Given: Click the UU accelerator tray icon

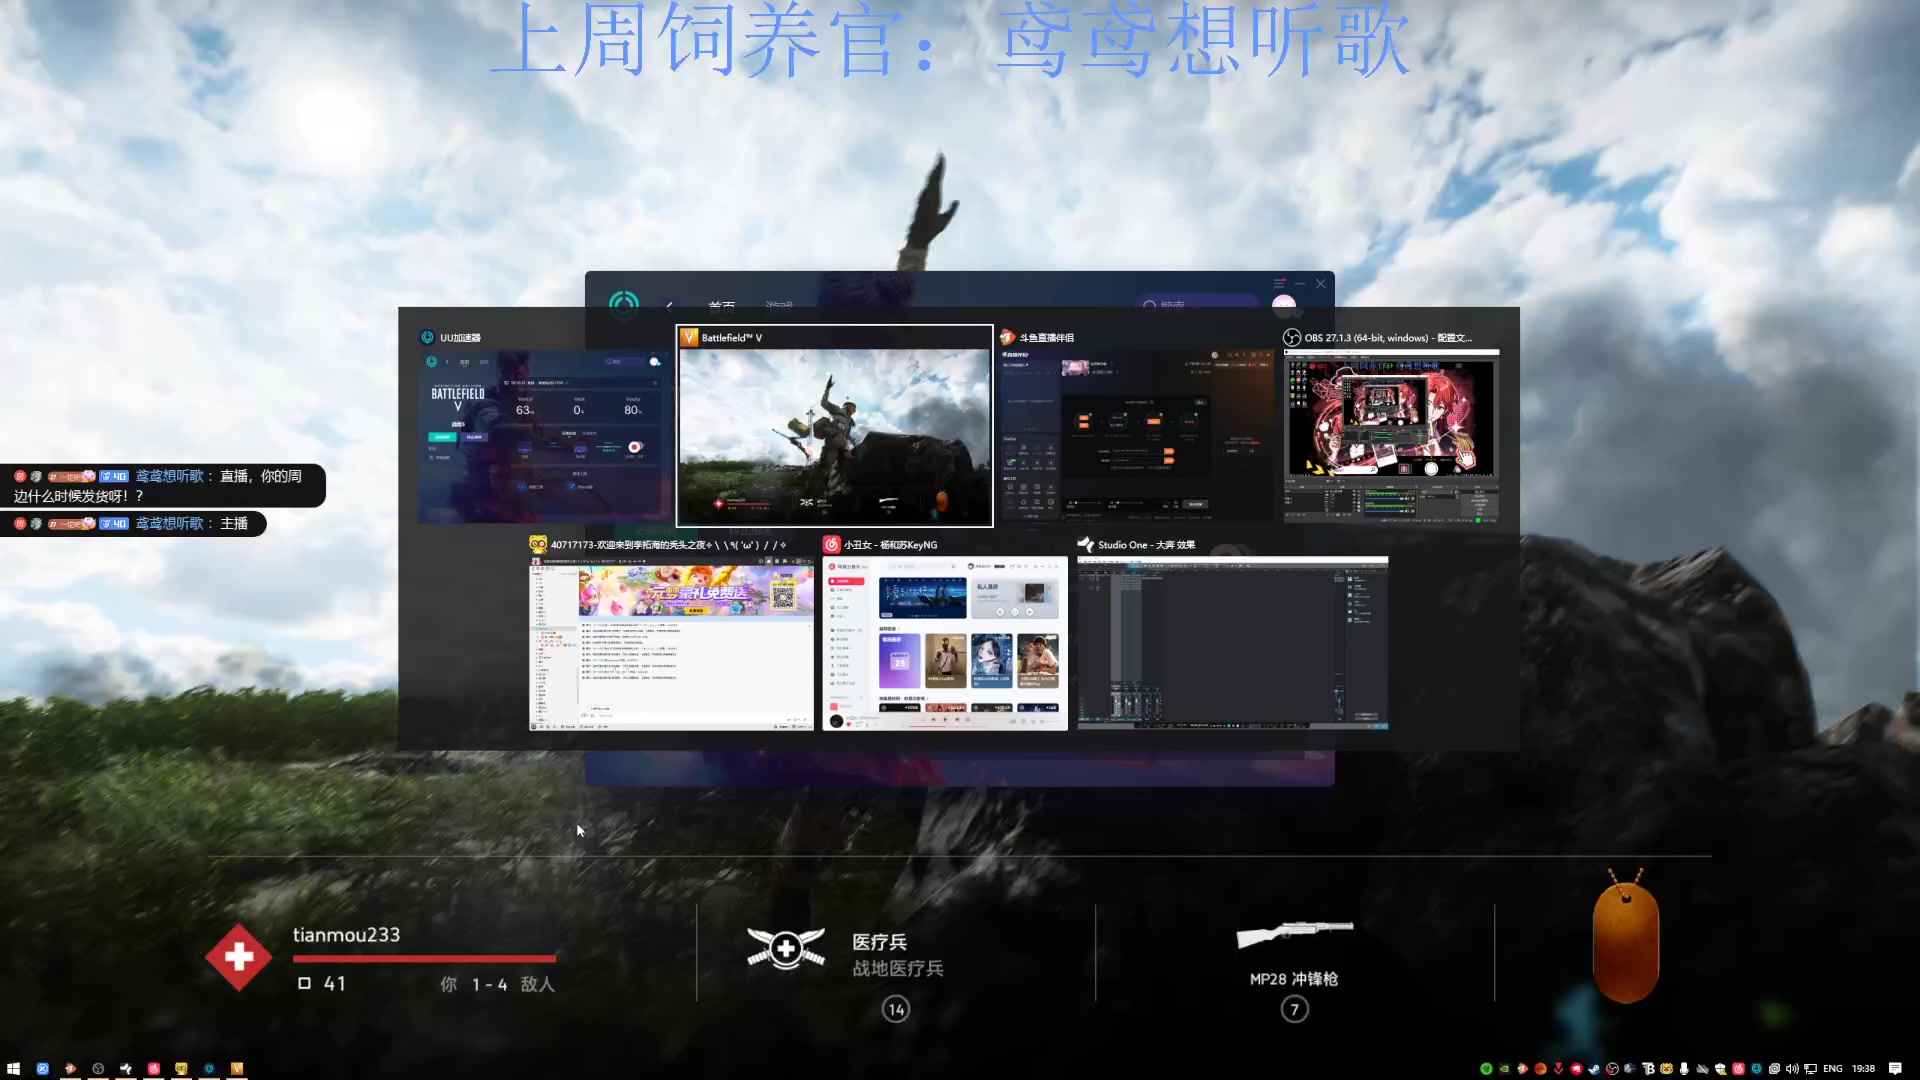Looking at the screenshot, I should pos(1756,1068).
